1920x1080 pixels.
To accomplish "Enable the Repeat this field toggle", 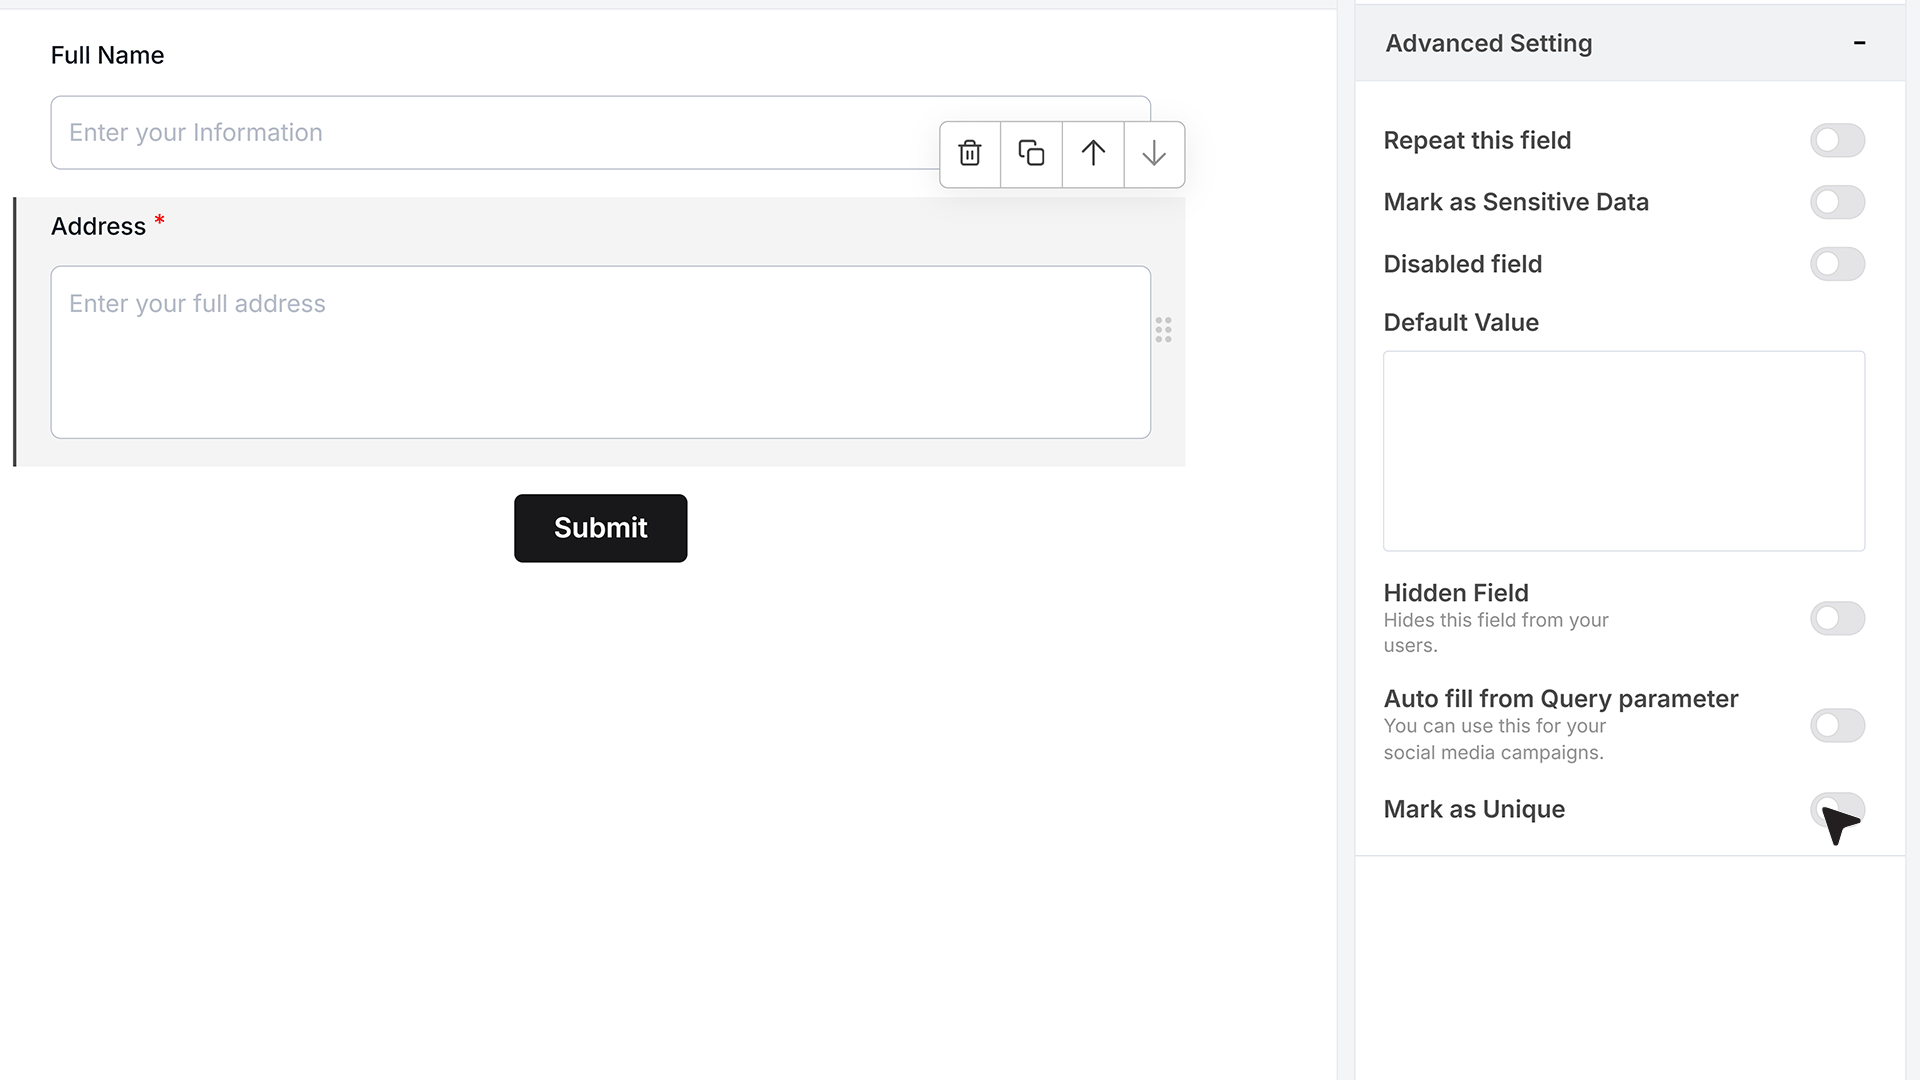I will [1837, 140].
